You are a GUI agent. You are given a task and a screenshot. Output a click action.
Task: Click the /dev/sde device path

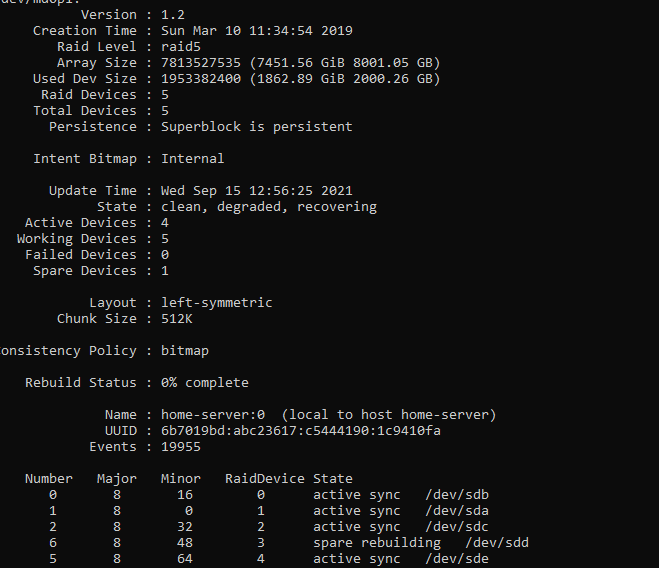[x=457, y=559]
